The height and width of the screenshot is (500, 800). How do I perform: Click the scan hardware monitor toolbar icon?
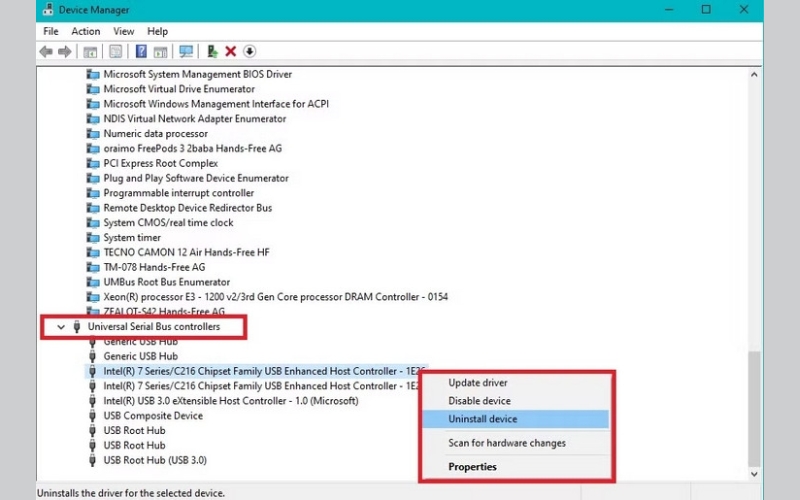[x=186, y=52]
